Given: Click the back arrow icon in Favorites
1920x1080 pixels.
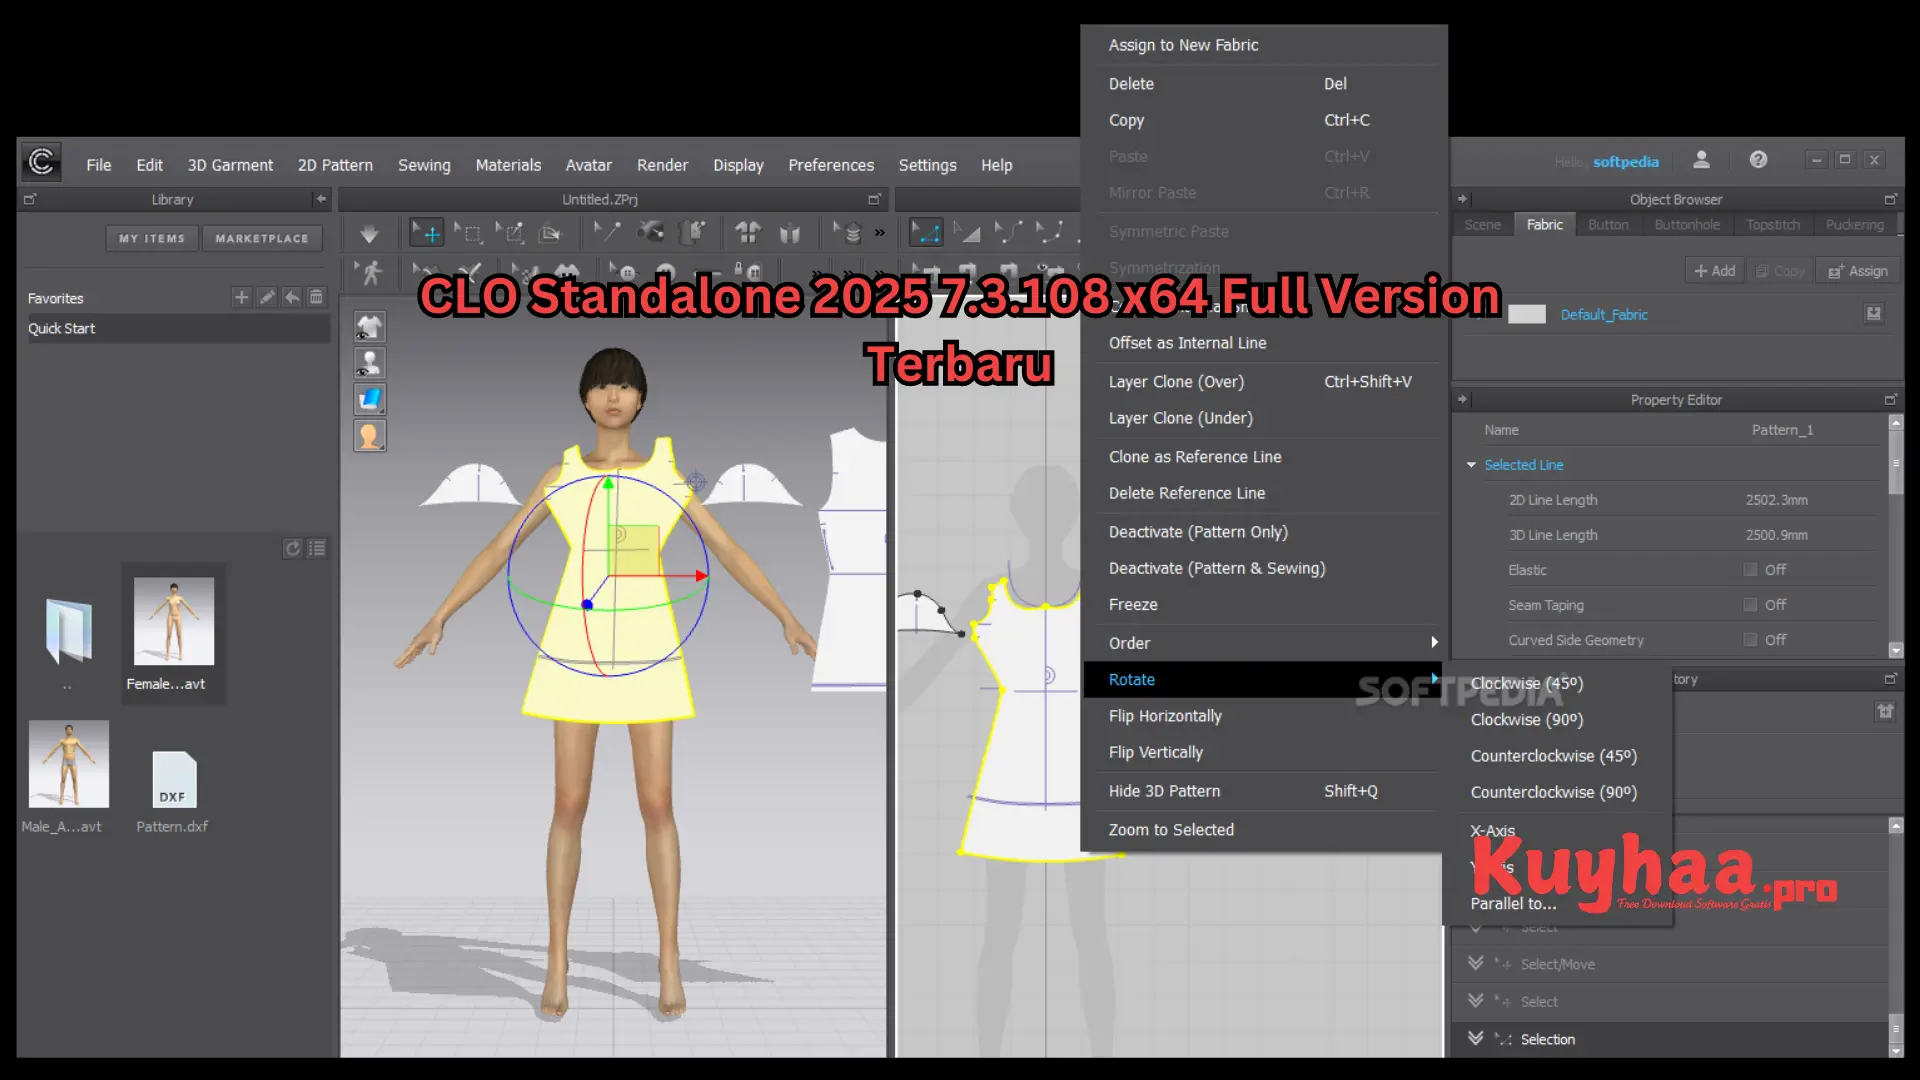Looking at the screenshot, I should tap(292, 297).
